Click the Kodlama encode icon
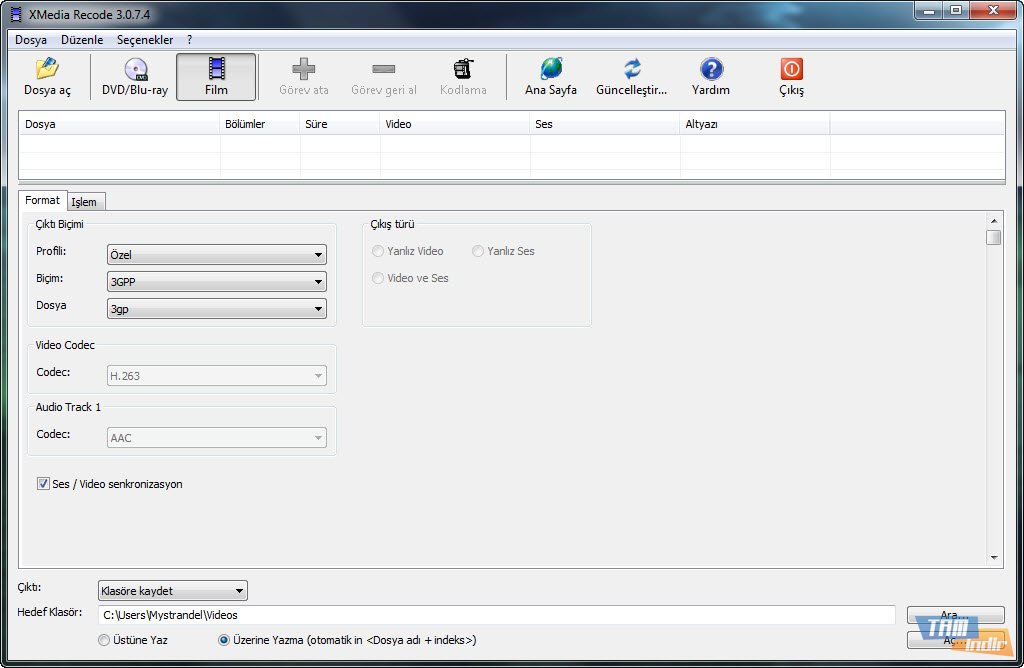Viewport: 1024px width, 668px height. click(463, 70)
